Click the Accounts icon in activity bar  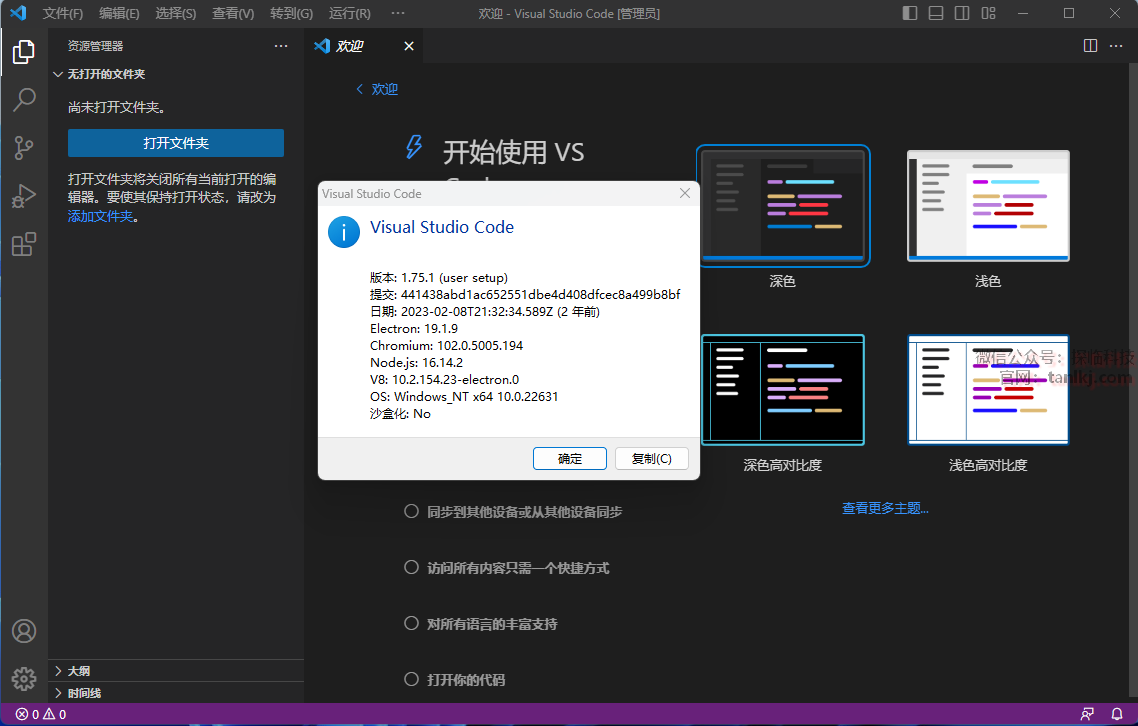coord(24,631)
